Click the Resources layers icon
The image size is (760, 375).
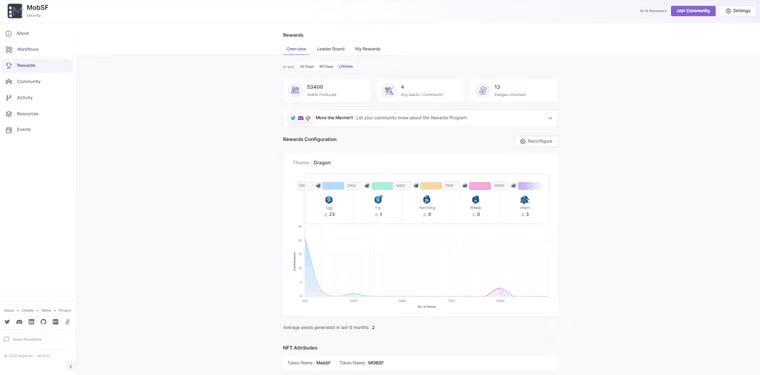(x=9, y=114)
